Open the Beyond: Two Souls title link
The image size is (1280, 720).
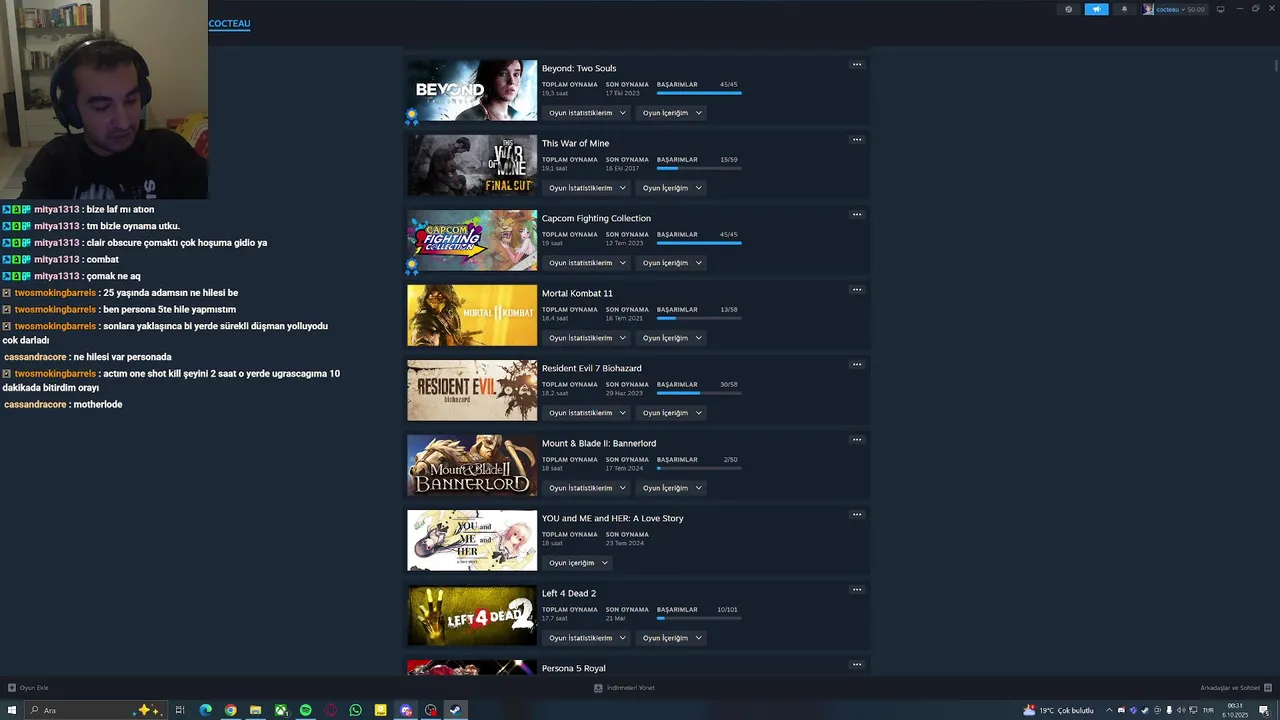(x=579, y=68)
